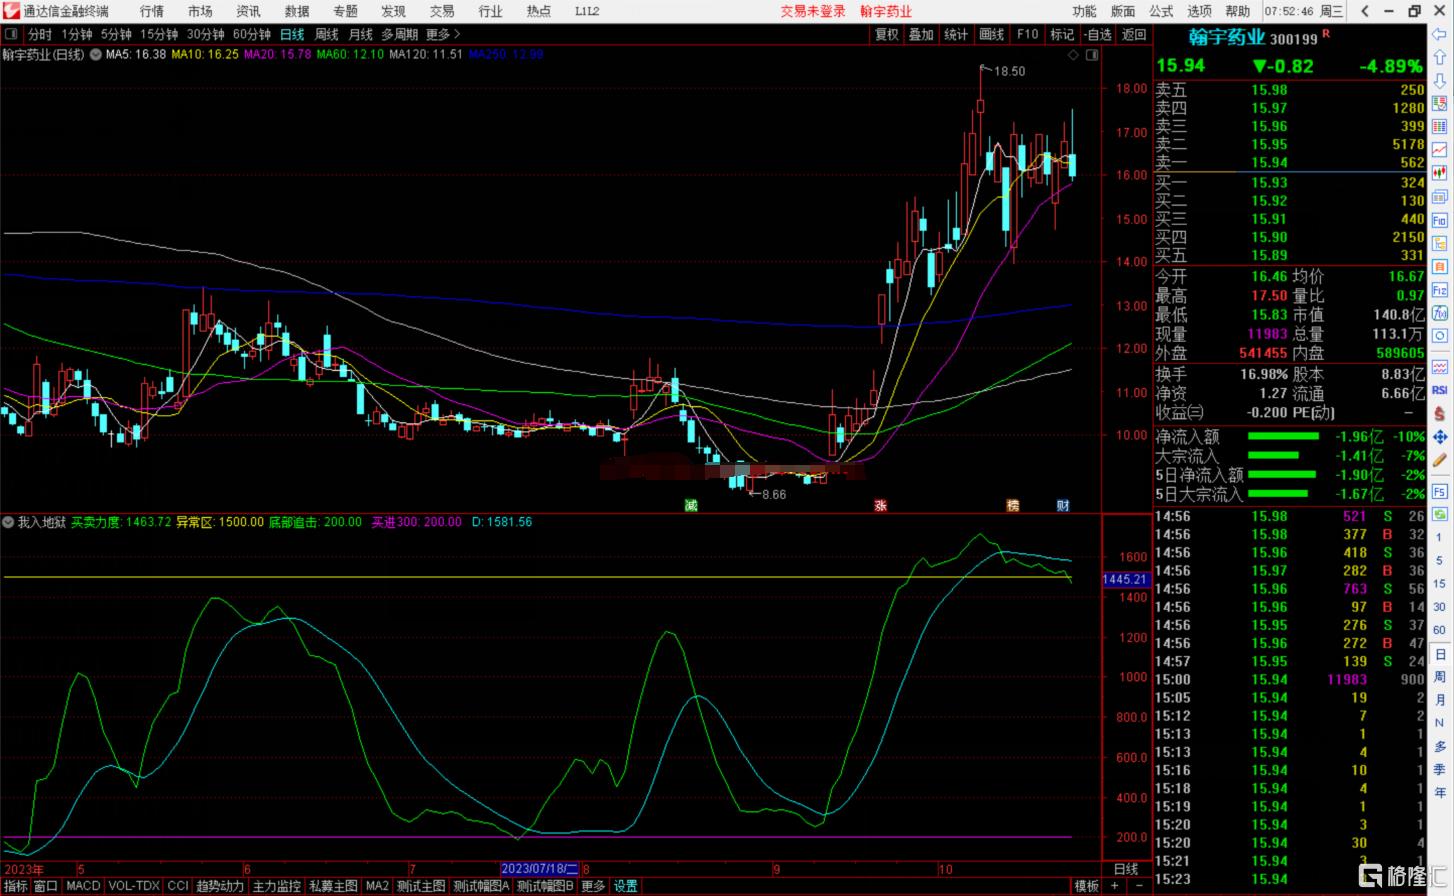The image size is (1454, 896).
Task: Select the 月 period sidebar shortcut
Action: [x=1440, y=700]
